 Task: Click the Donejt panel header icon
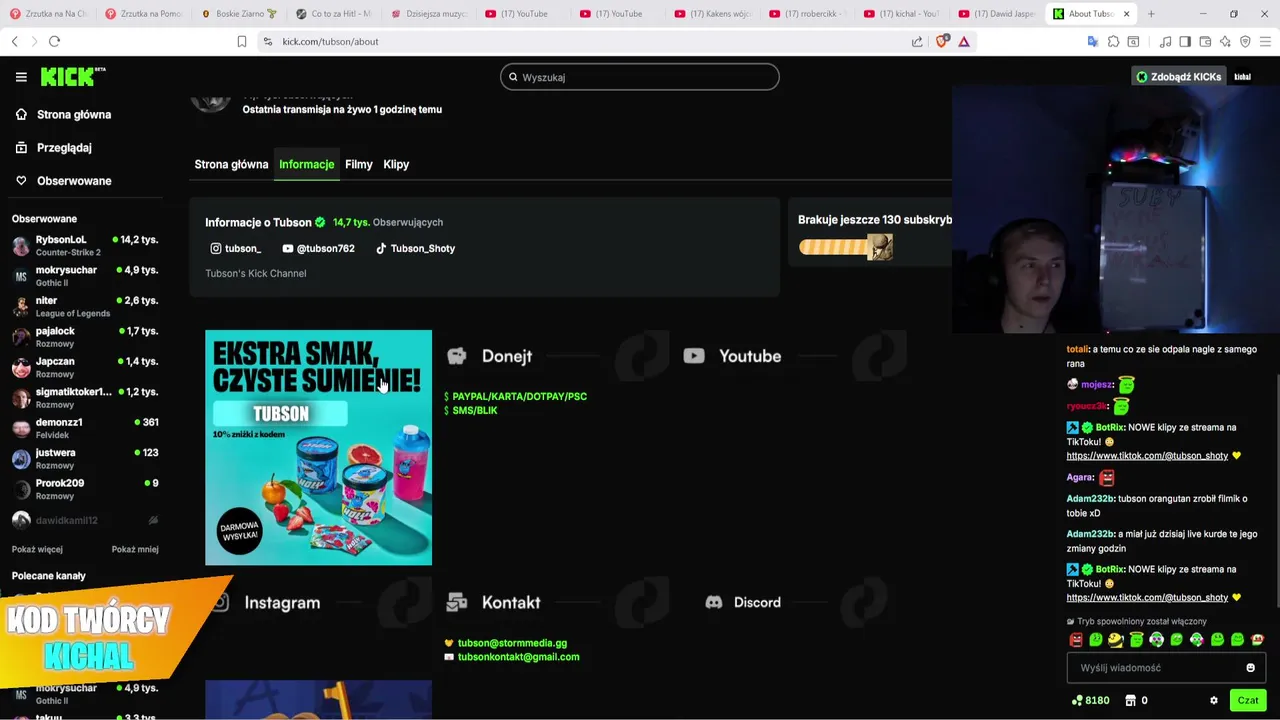(457, 356)
